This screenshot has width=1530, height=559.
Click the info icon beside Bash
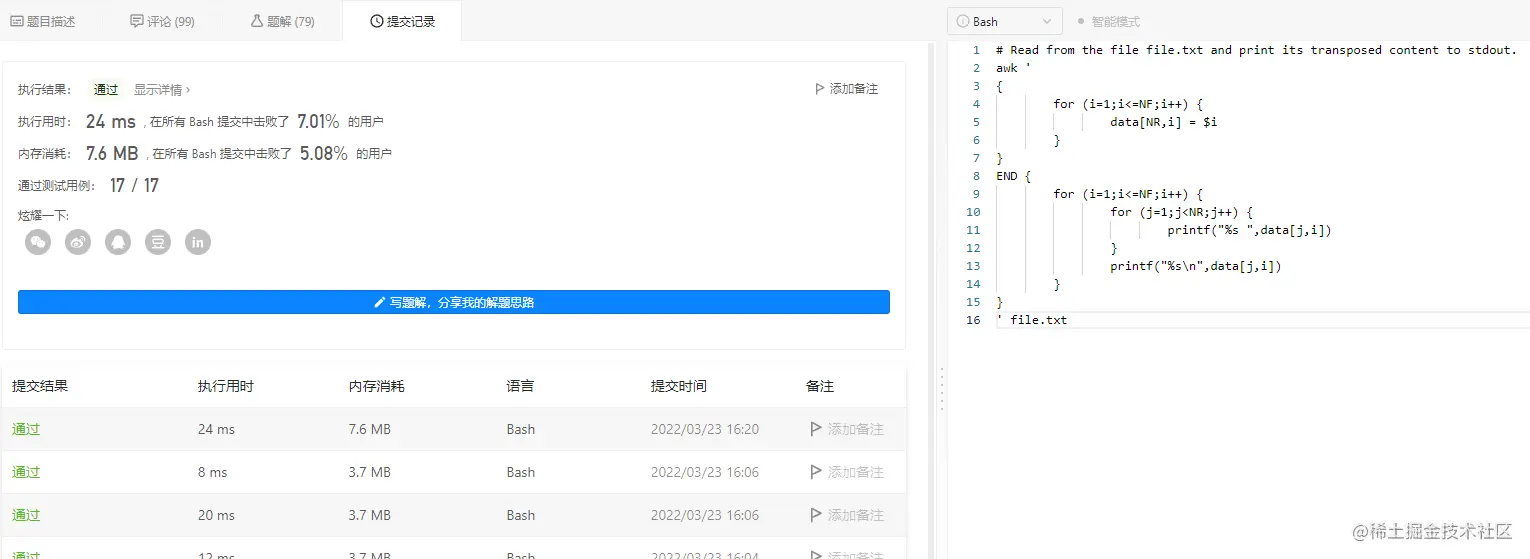(963, 21)
